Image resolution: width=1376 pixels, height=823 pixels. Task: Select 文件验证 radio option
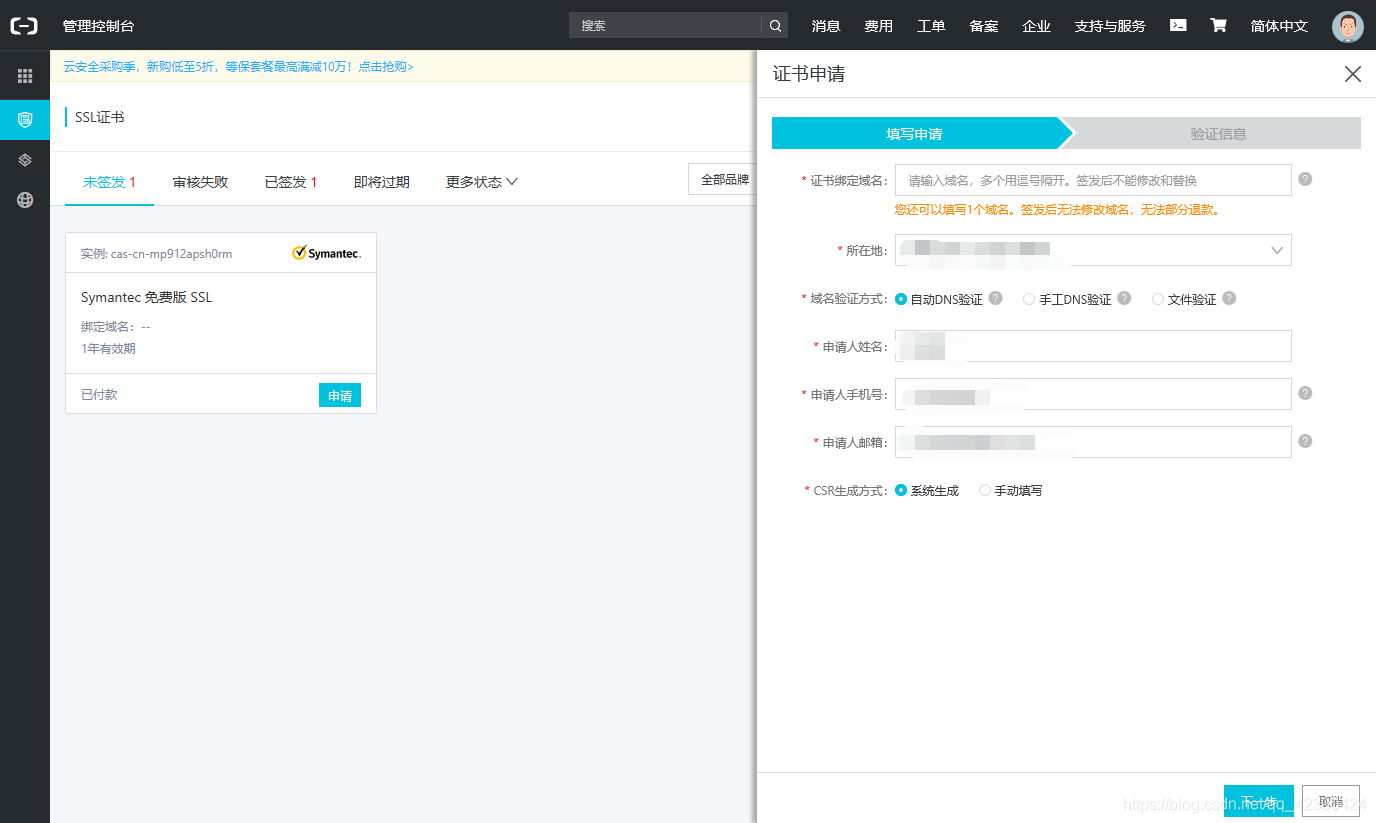1158,299
